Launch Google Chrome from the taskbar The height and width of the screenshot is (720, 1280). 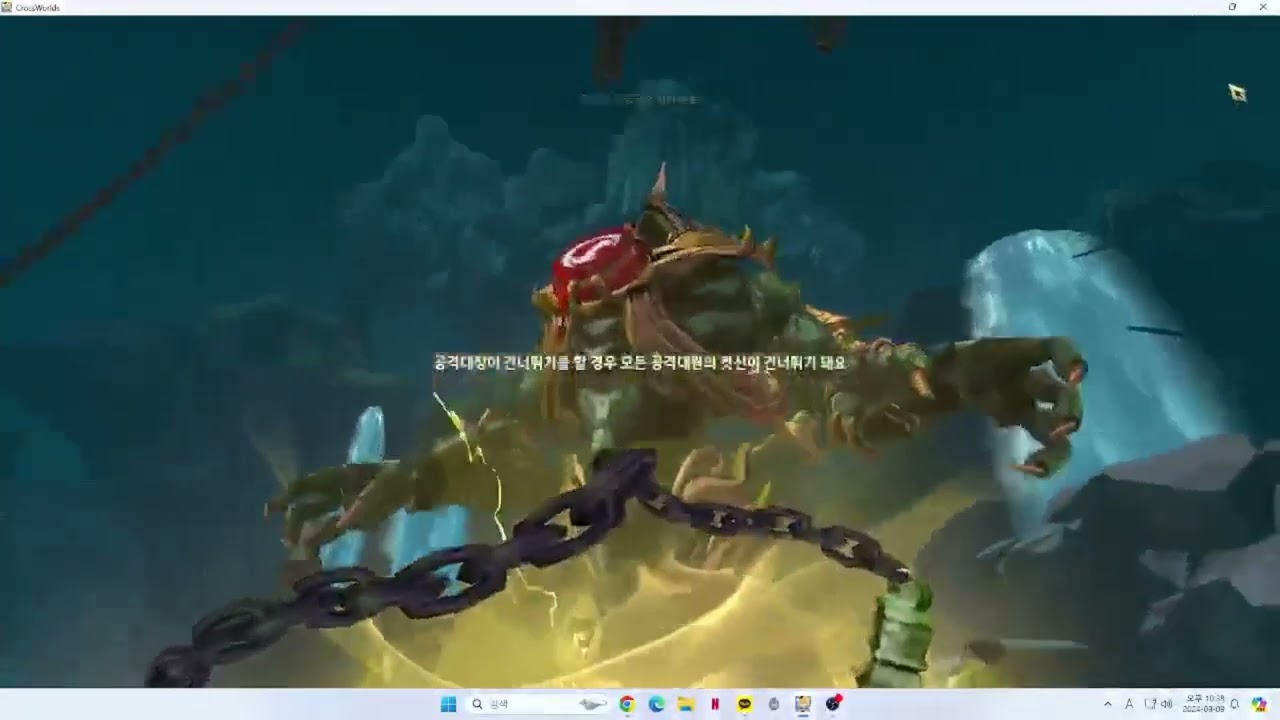click(627, 704)
